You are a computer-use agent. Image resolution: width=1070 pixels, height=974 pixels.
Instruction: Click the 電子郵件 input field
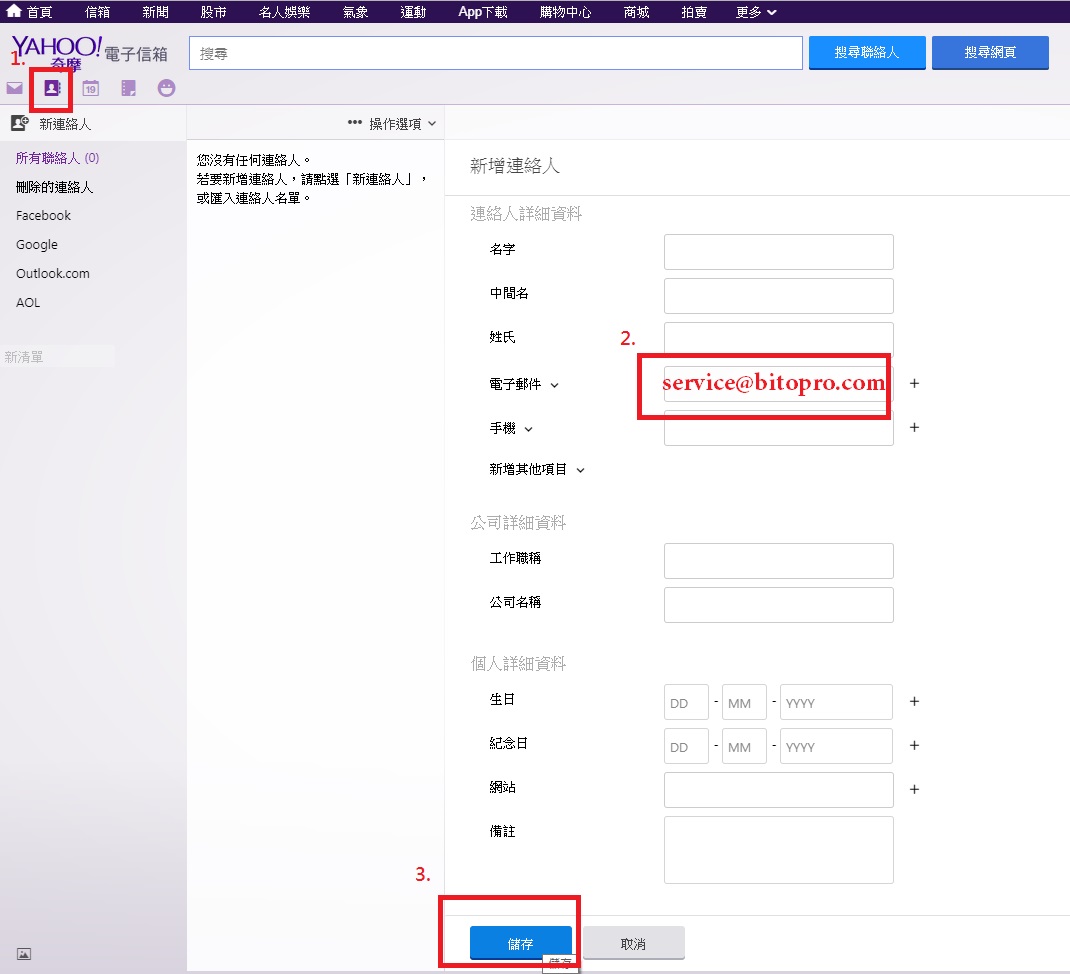click(779, 384)
